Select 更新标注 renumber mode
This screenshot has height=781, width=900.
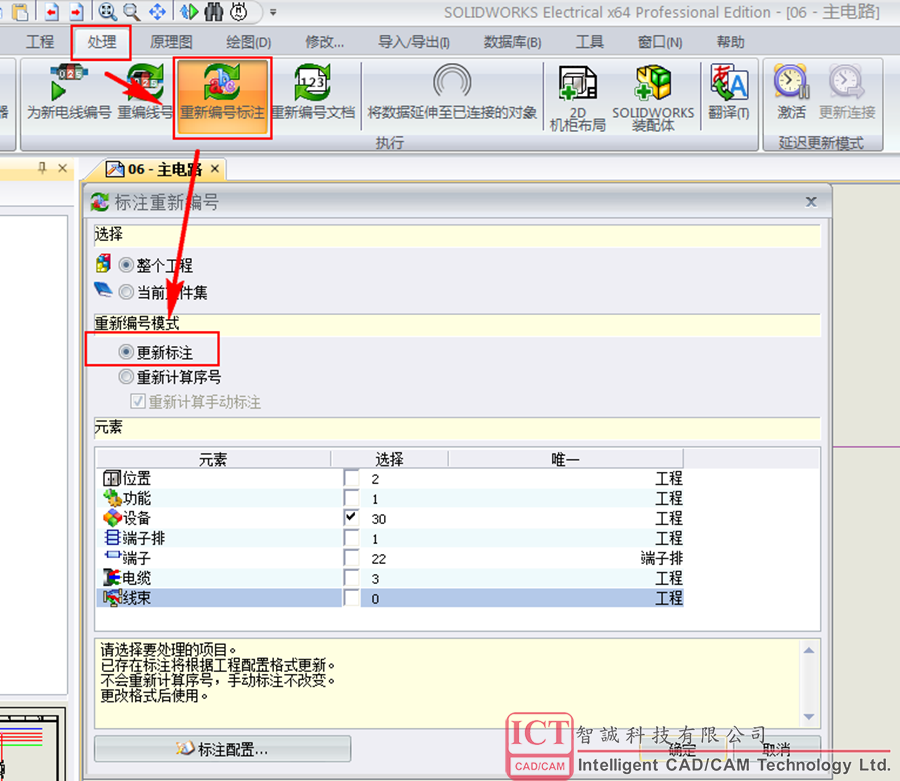coord(126,352)
